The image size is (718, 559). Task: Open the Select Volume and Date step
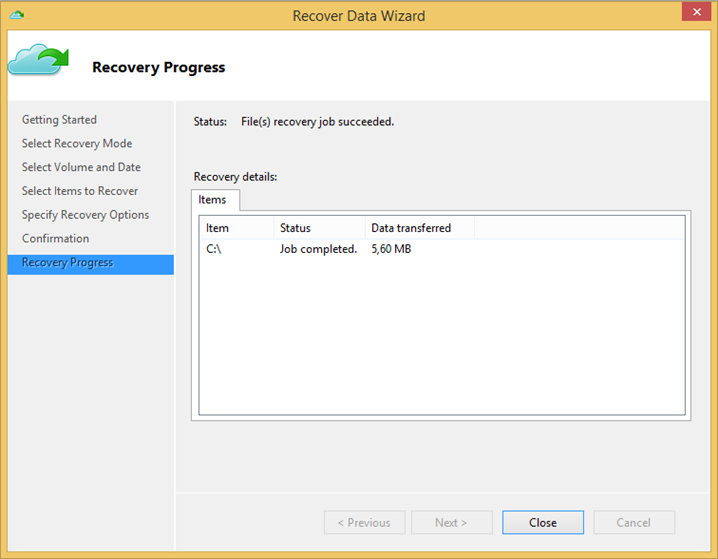pyautogui.click(x=81, y=168)
